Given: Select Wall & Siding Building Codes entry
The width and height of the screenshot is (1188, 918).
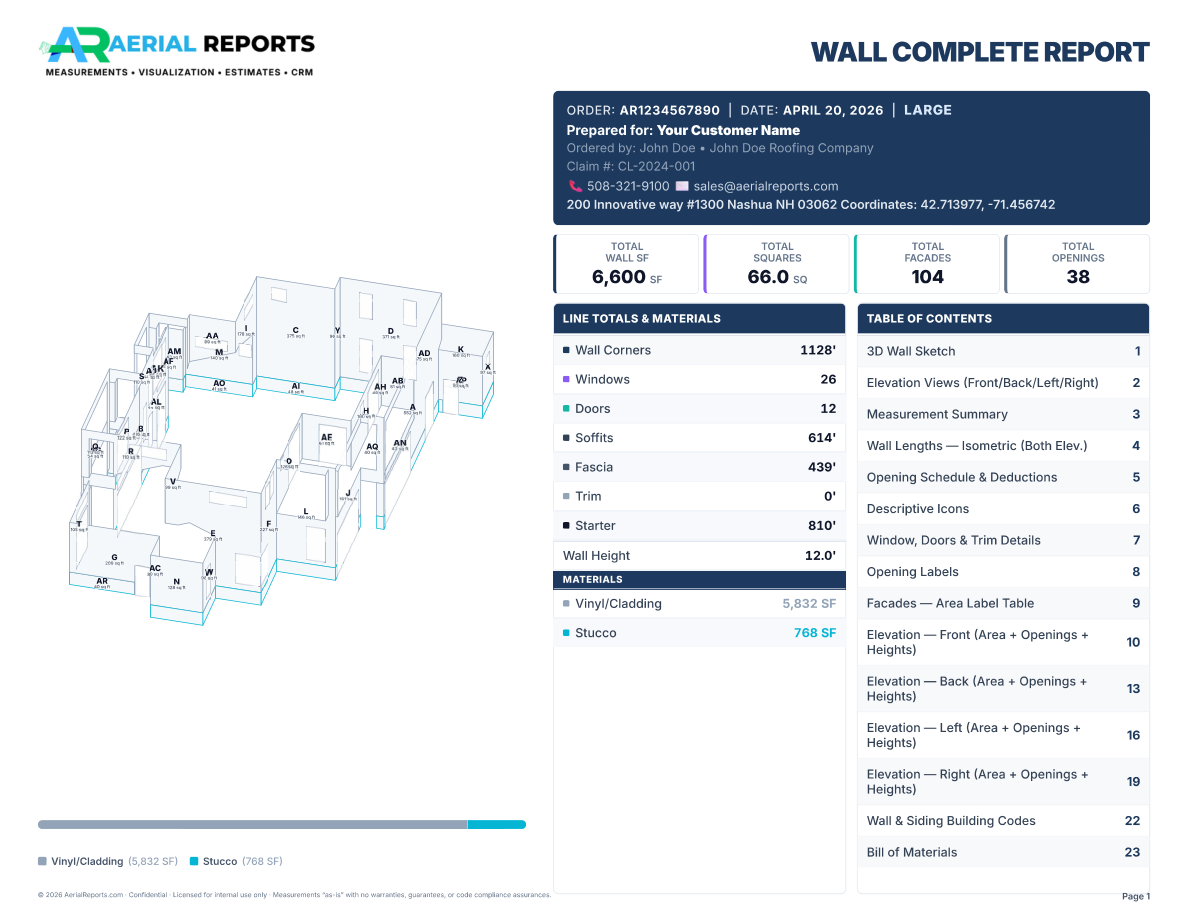Looking at the screenshot, I should [x=1003, y=821].
